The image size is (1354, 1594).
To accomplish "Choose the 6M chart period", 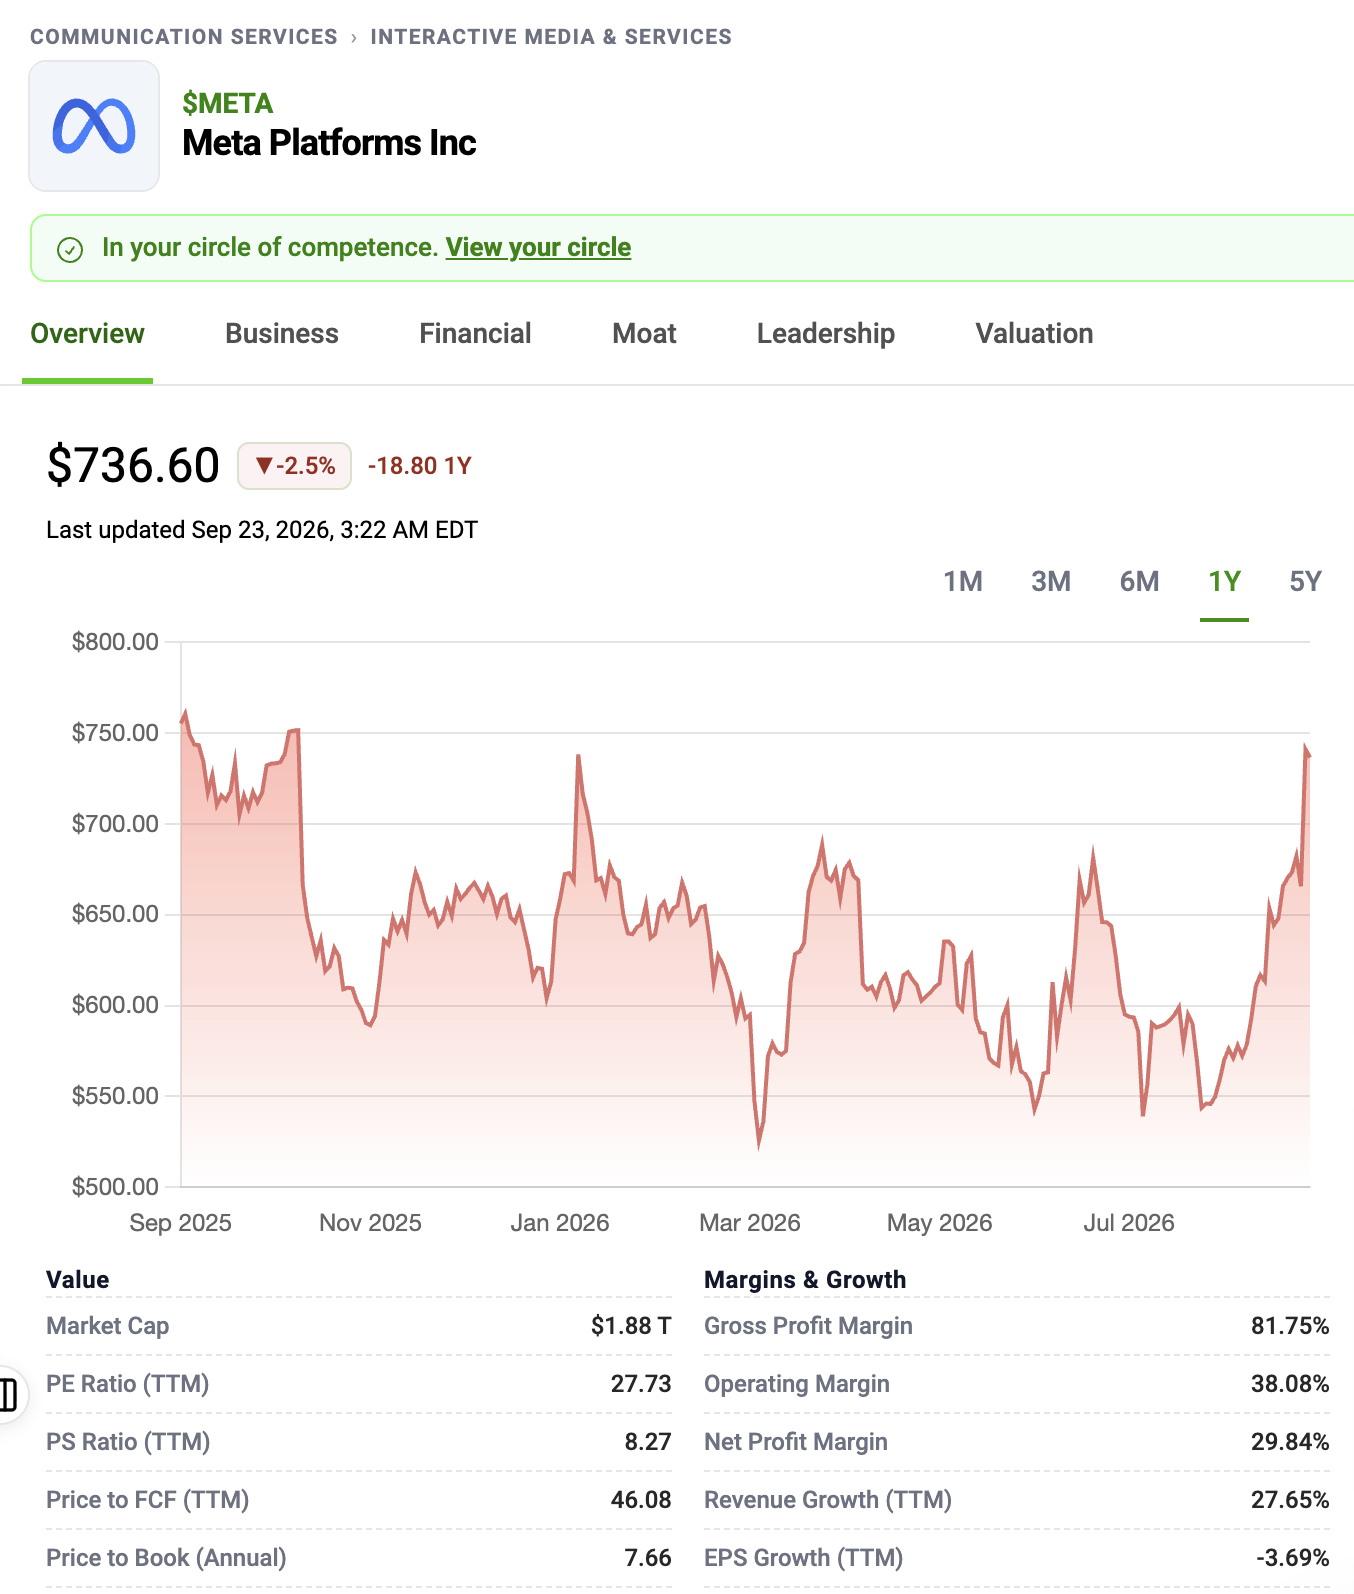I will [x=1139, y=582].
